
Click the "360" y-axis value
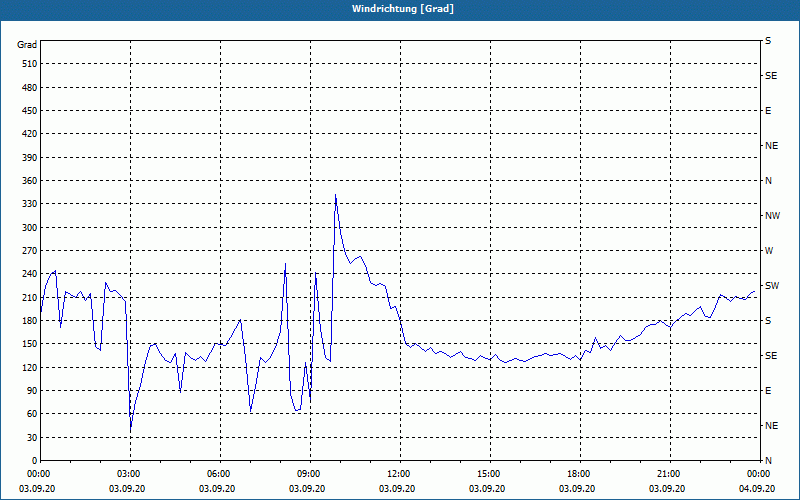click(x=30, y=181)
